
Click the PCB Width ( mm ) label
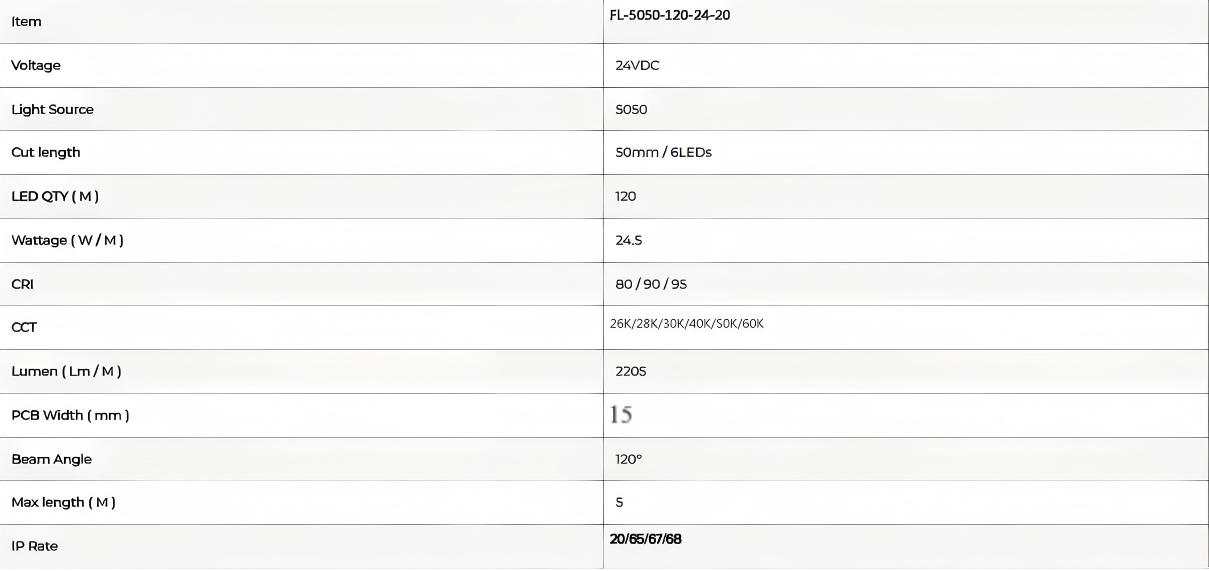tap(70, 415)
